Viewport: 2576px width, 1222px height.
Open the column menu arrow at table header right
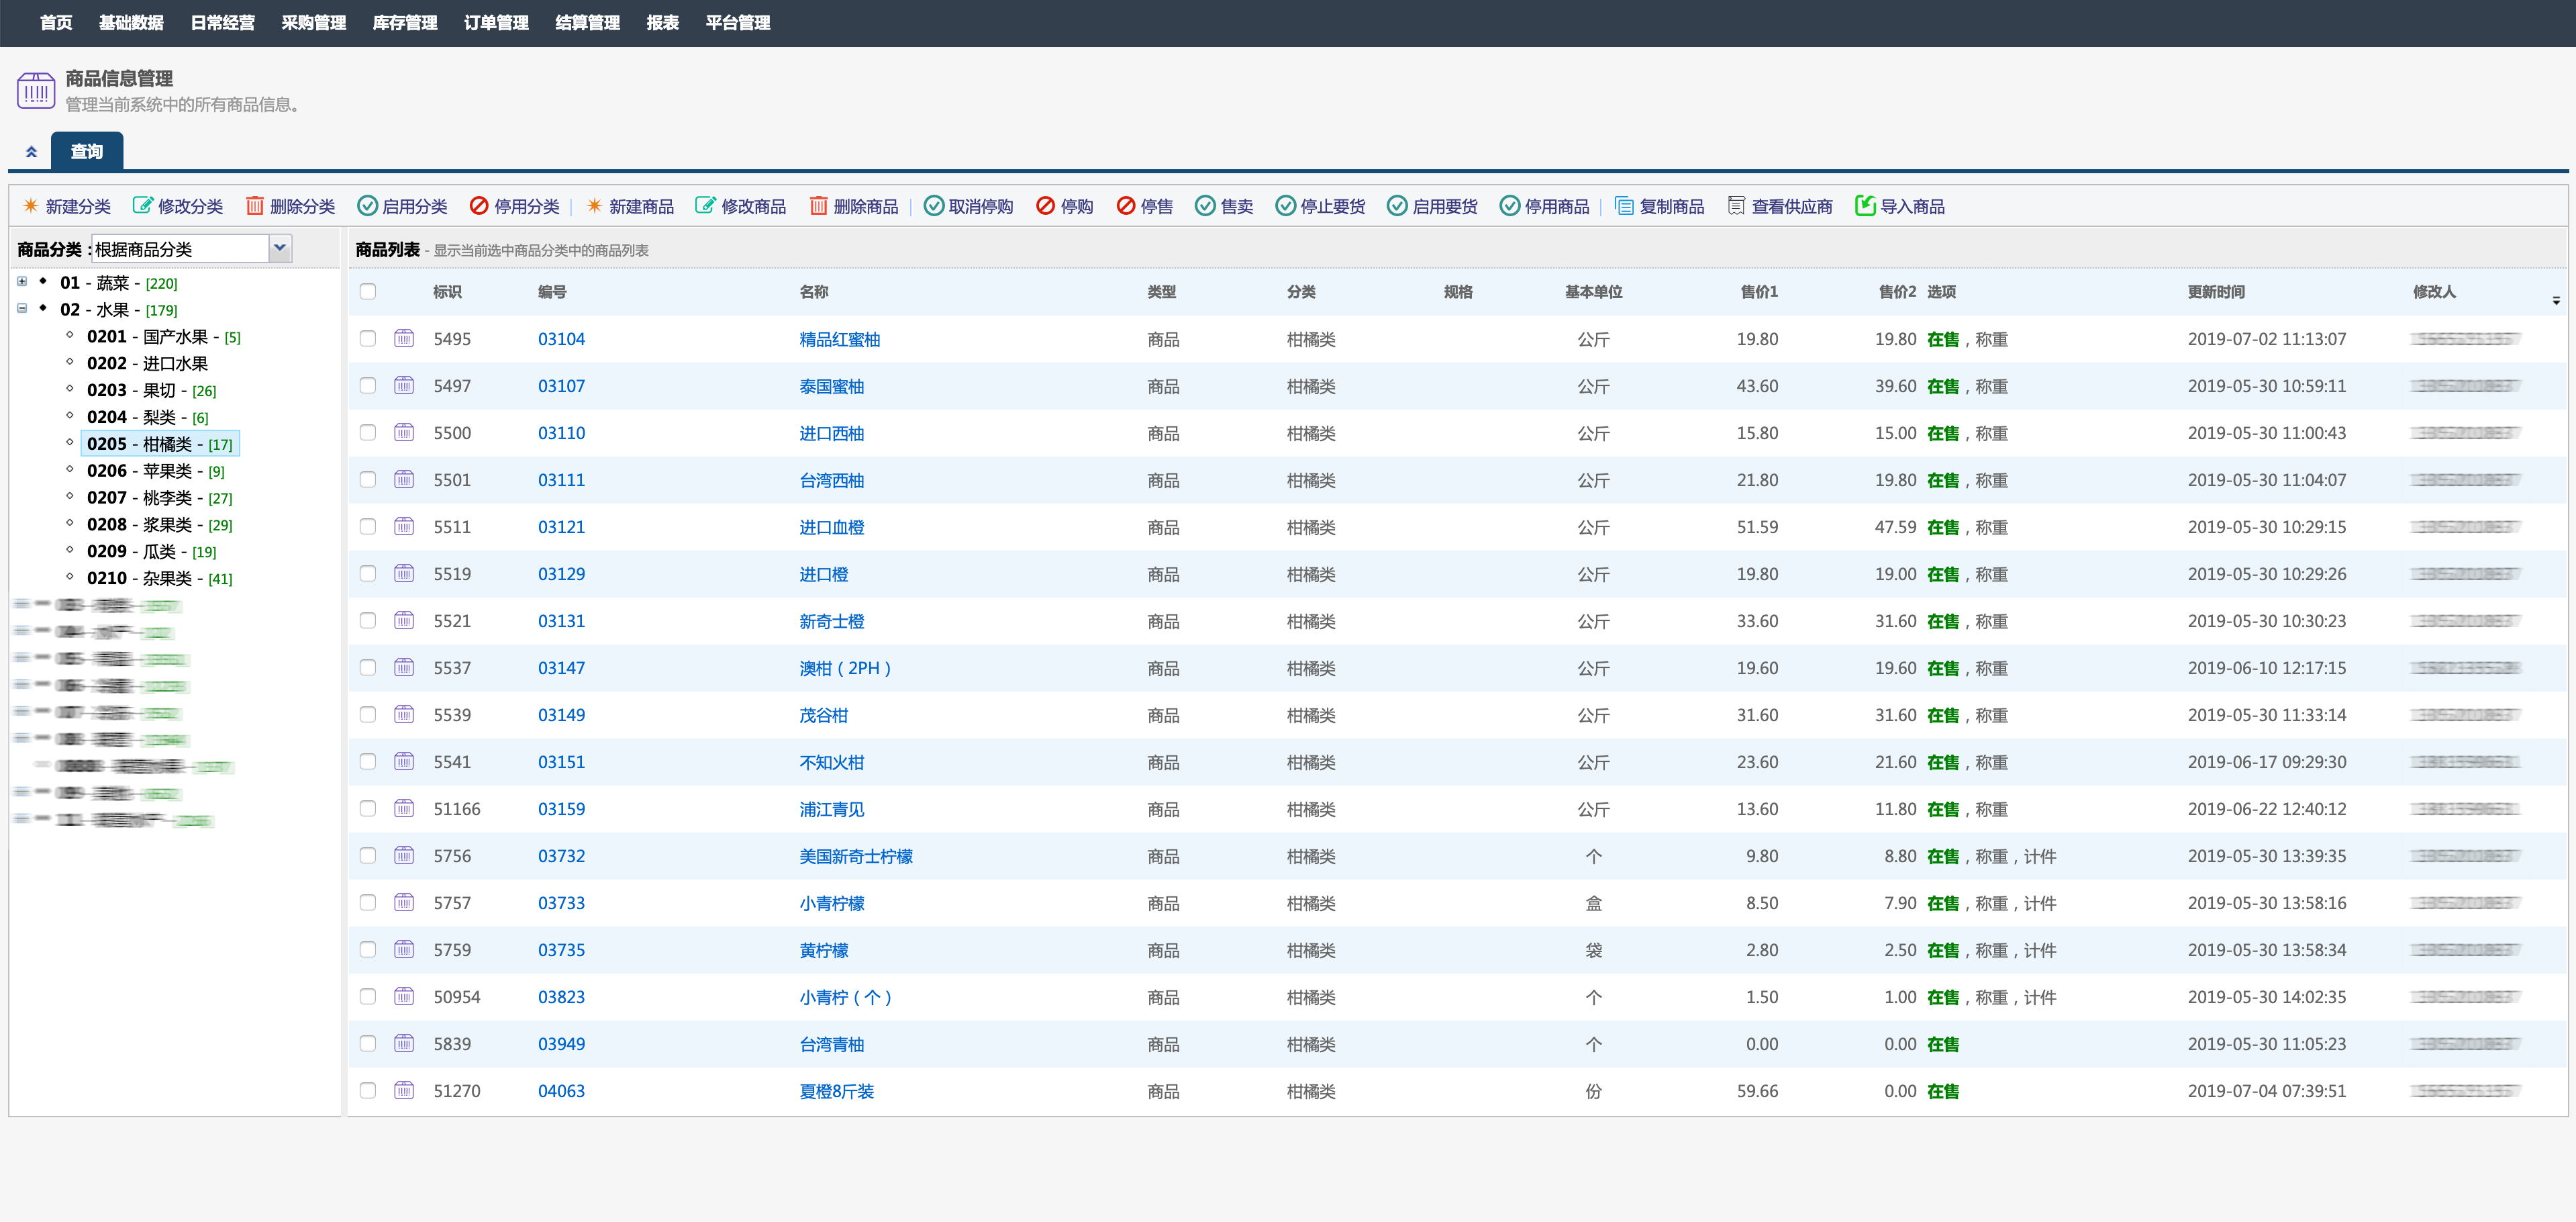[2556, 300]
